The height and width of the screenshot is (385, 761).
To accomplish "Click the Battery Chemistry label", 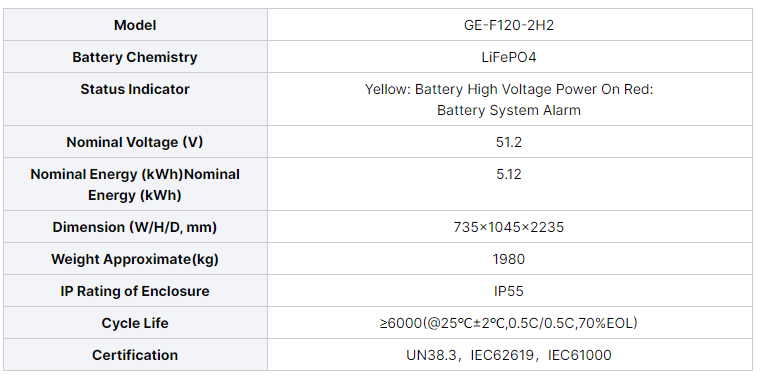I will click(x=135, y=57).
